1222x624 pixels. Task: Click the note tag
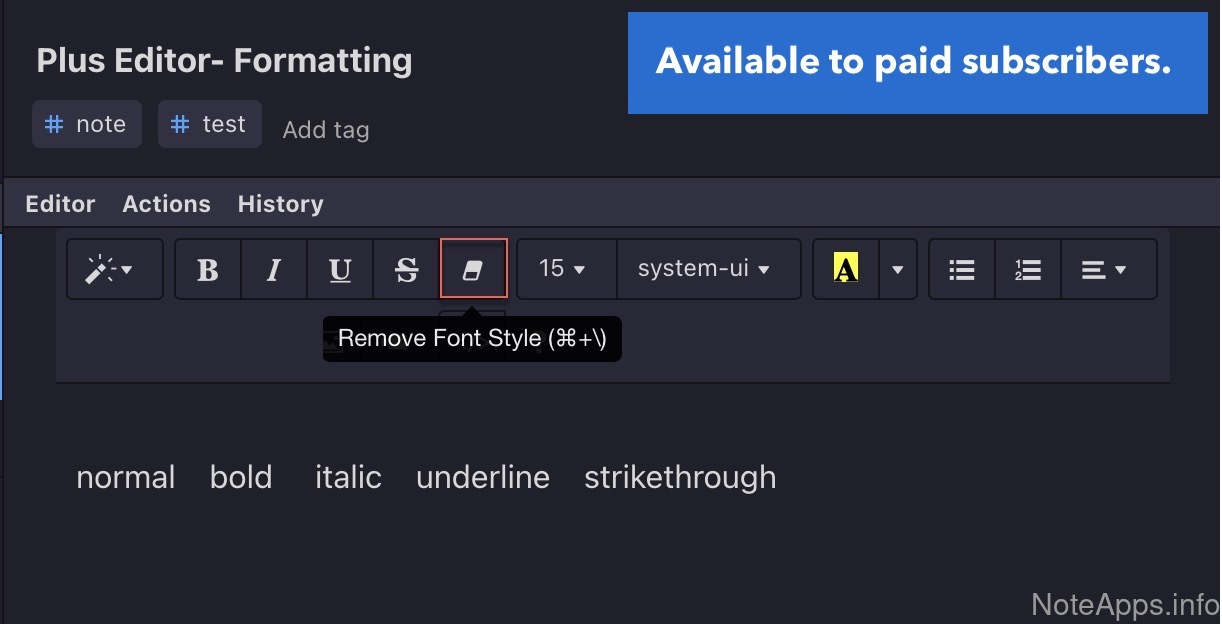click(x=87, y=124)
